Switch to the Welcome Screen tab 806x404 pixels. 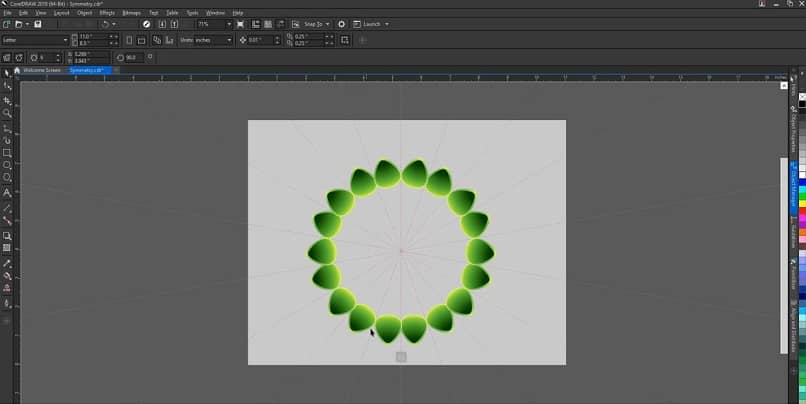point(42,70)
